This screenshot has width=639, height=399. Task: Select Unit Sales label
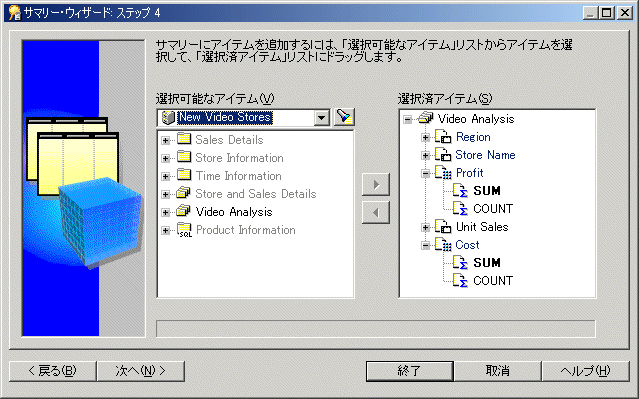(x=482, y=227)
